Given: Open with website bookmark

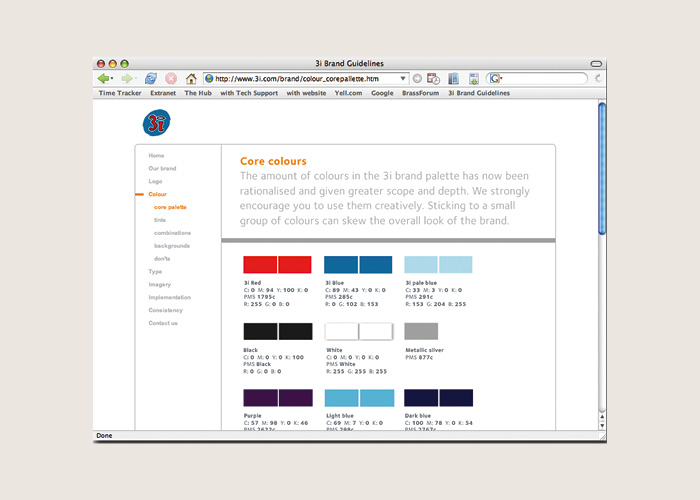Looking at the screenshot, I should pos(306,93).
